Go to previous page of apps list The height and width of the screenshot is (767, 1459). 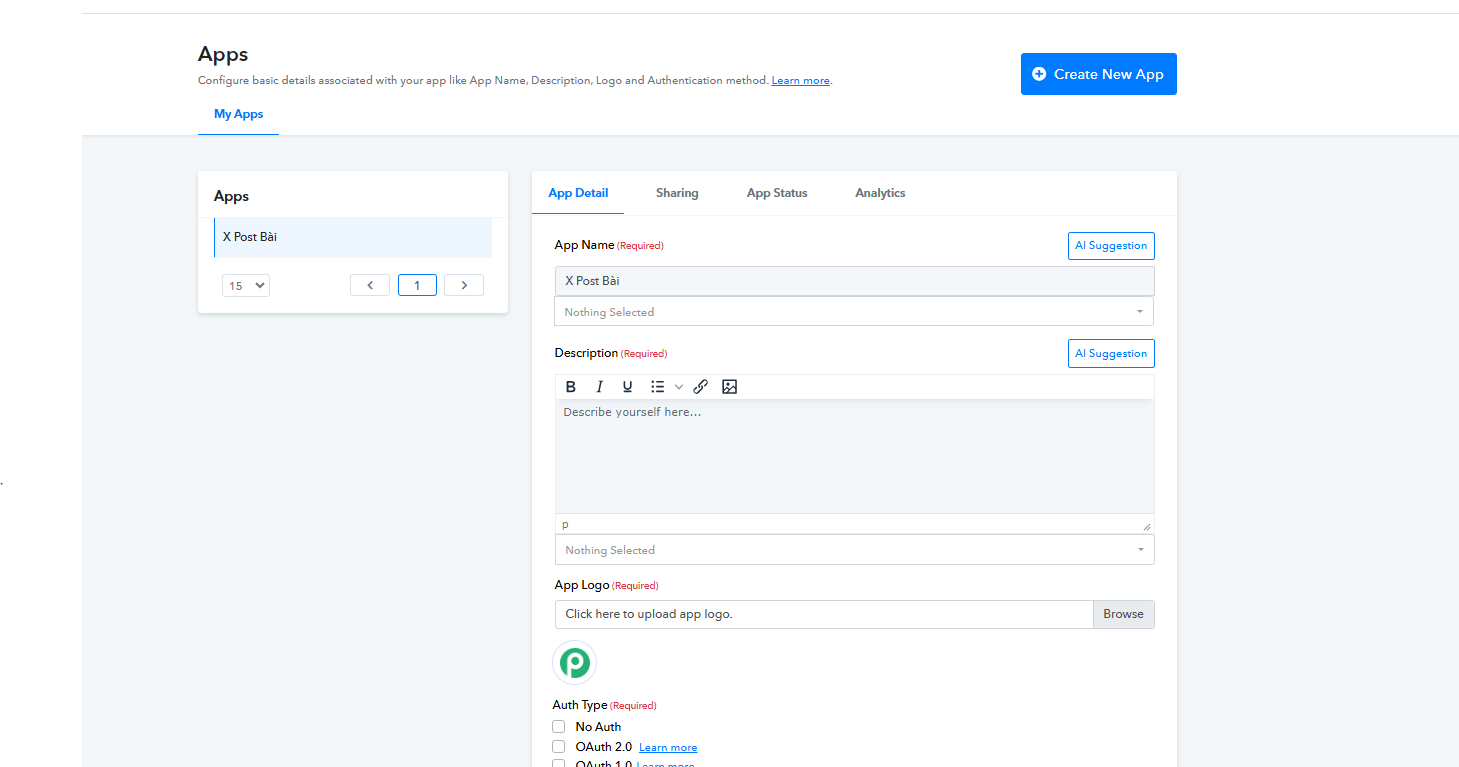[370, 285]
